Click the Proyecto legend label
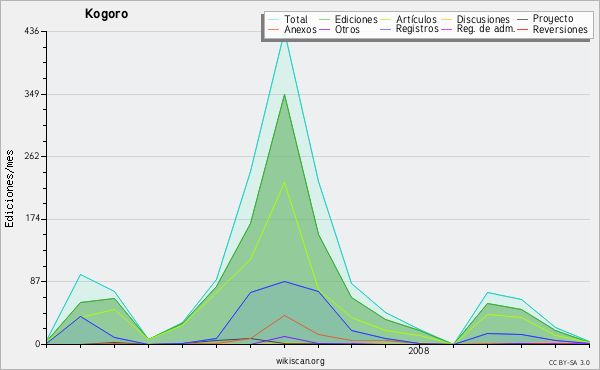Screen dimensions: 600x370 [x=553, y=19]
